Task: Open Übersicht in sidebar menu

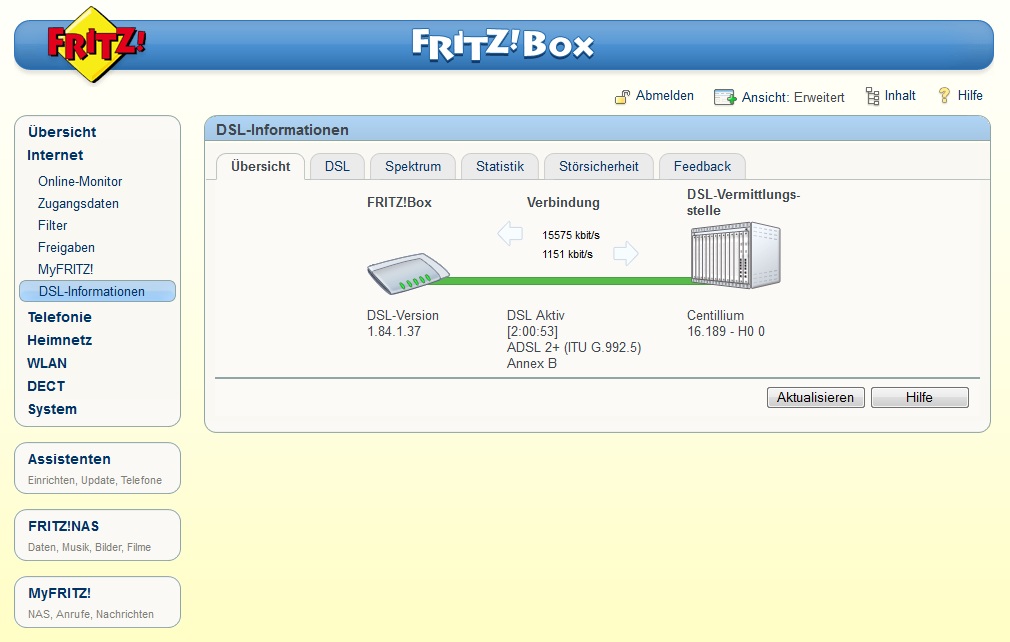Action: coord(62,132)
